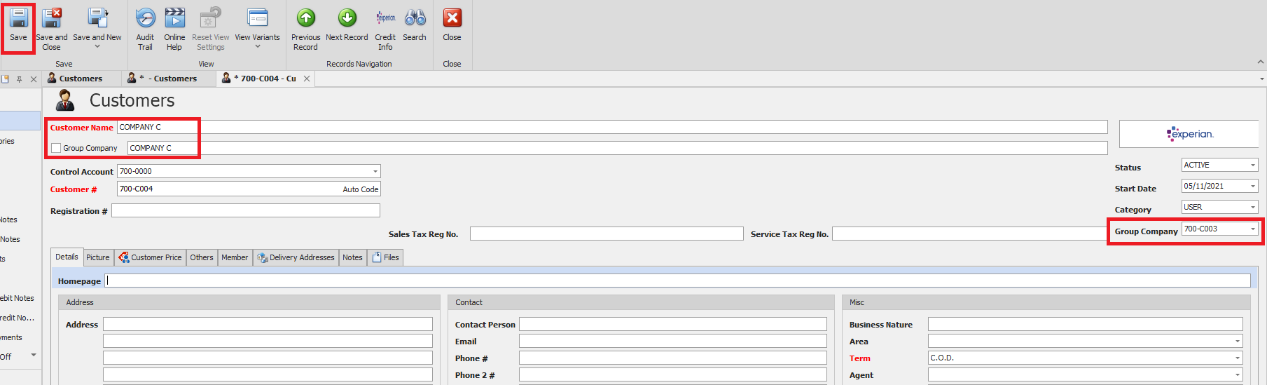Close the navigation side panel
The width and height of the screenshot is (1267, 385).
(x=33, y=78)
